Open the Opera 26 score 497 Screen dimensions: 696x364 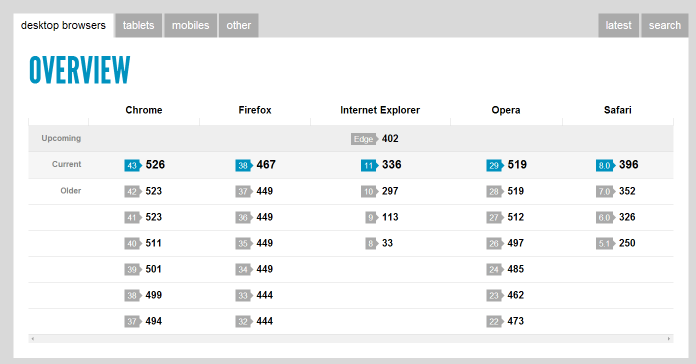tap(515, 243)
